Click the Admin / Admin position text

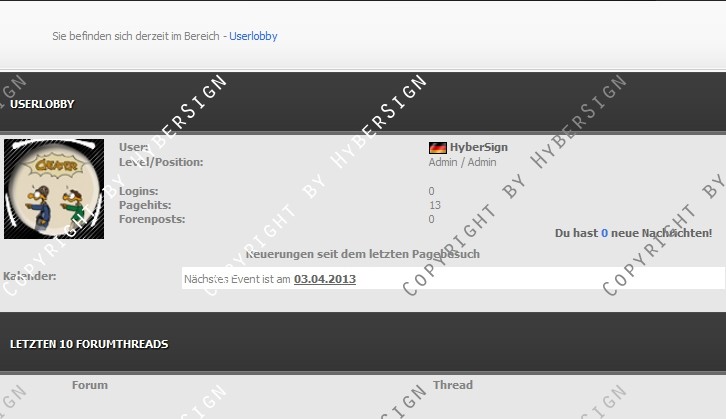pyautogui.click(x=462, y=162)
